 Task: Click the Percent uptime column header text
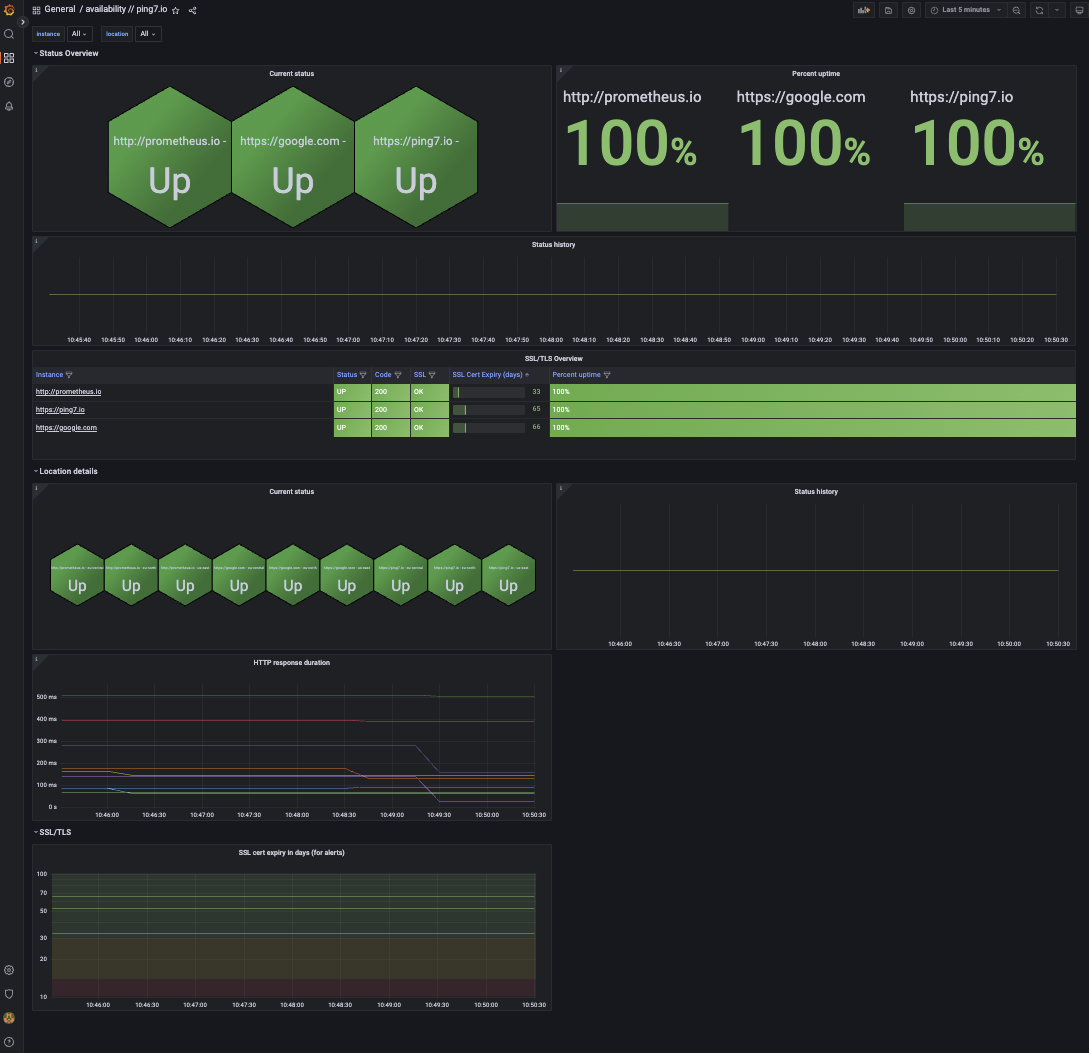(576, 375)
